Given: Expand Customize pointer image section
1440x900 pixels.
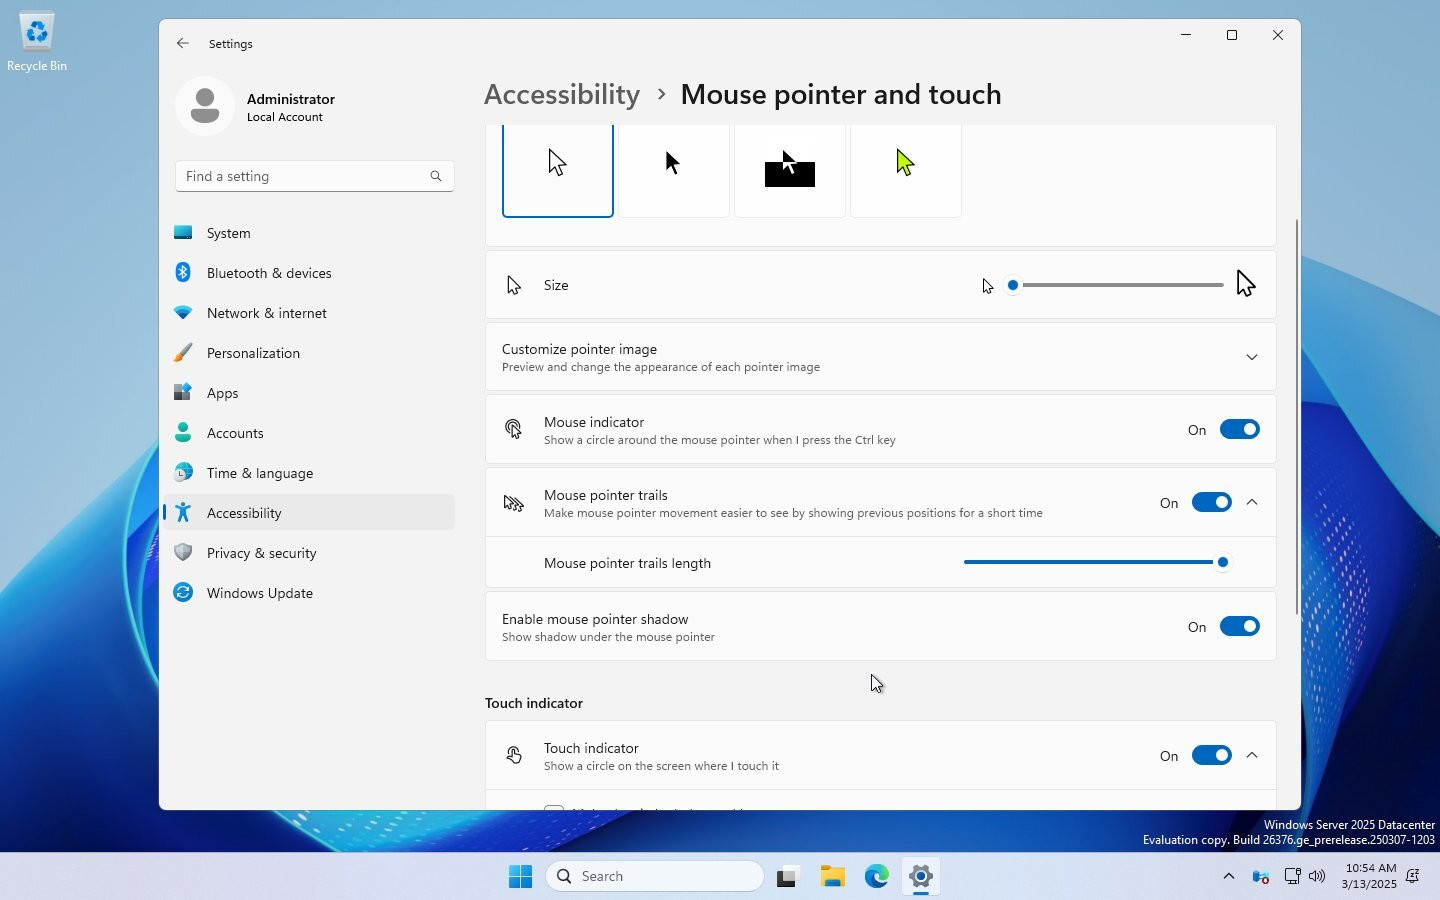Looking at the screenshot, I should 1251,357.
